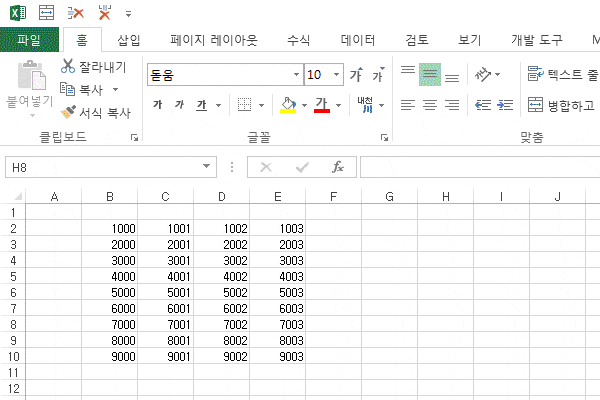Click the delete column quick access icon
This screenshot has height=400, width=600.
[104, 13]
